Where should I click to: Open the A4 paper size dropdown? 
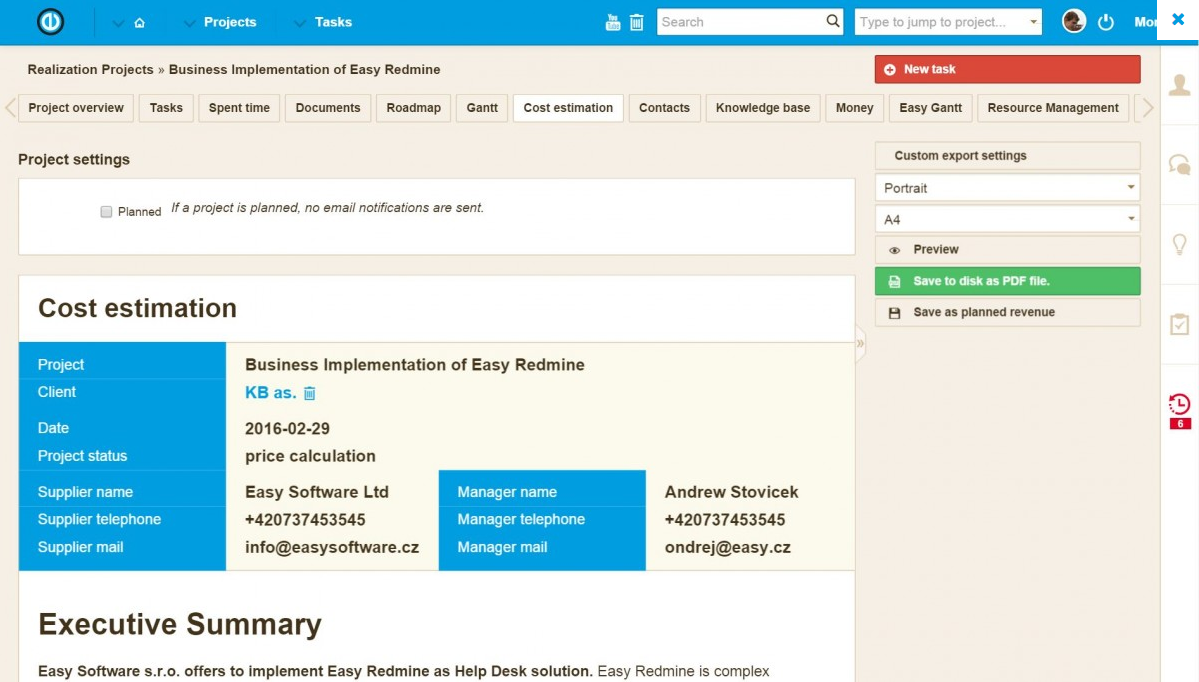point(1007,219)
